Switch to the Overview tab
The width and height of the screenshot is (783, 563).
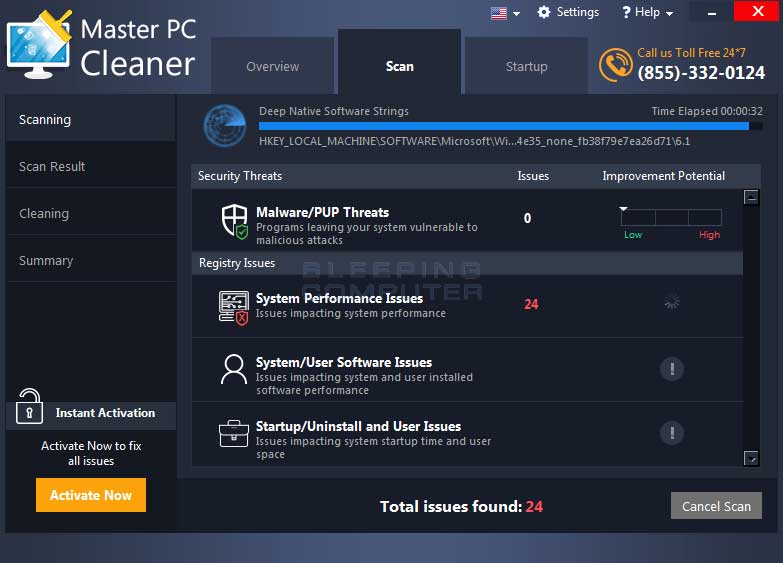(x=273, y=66)
